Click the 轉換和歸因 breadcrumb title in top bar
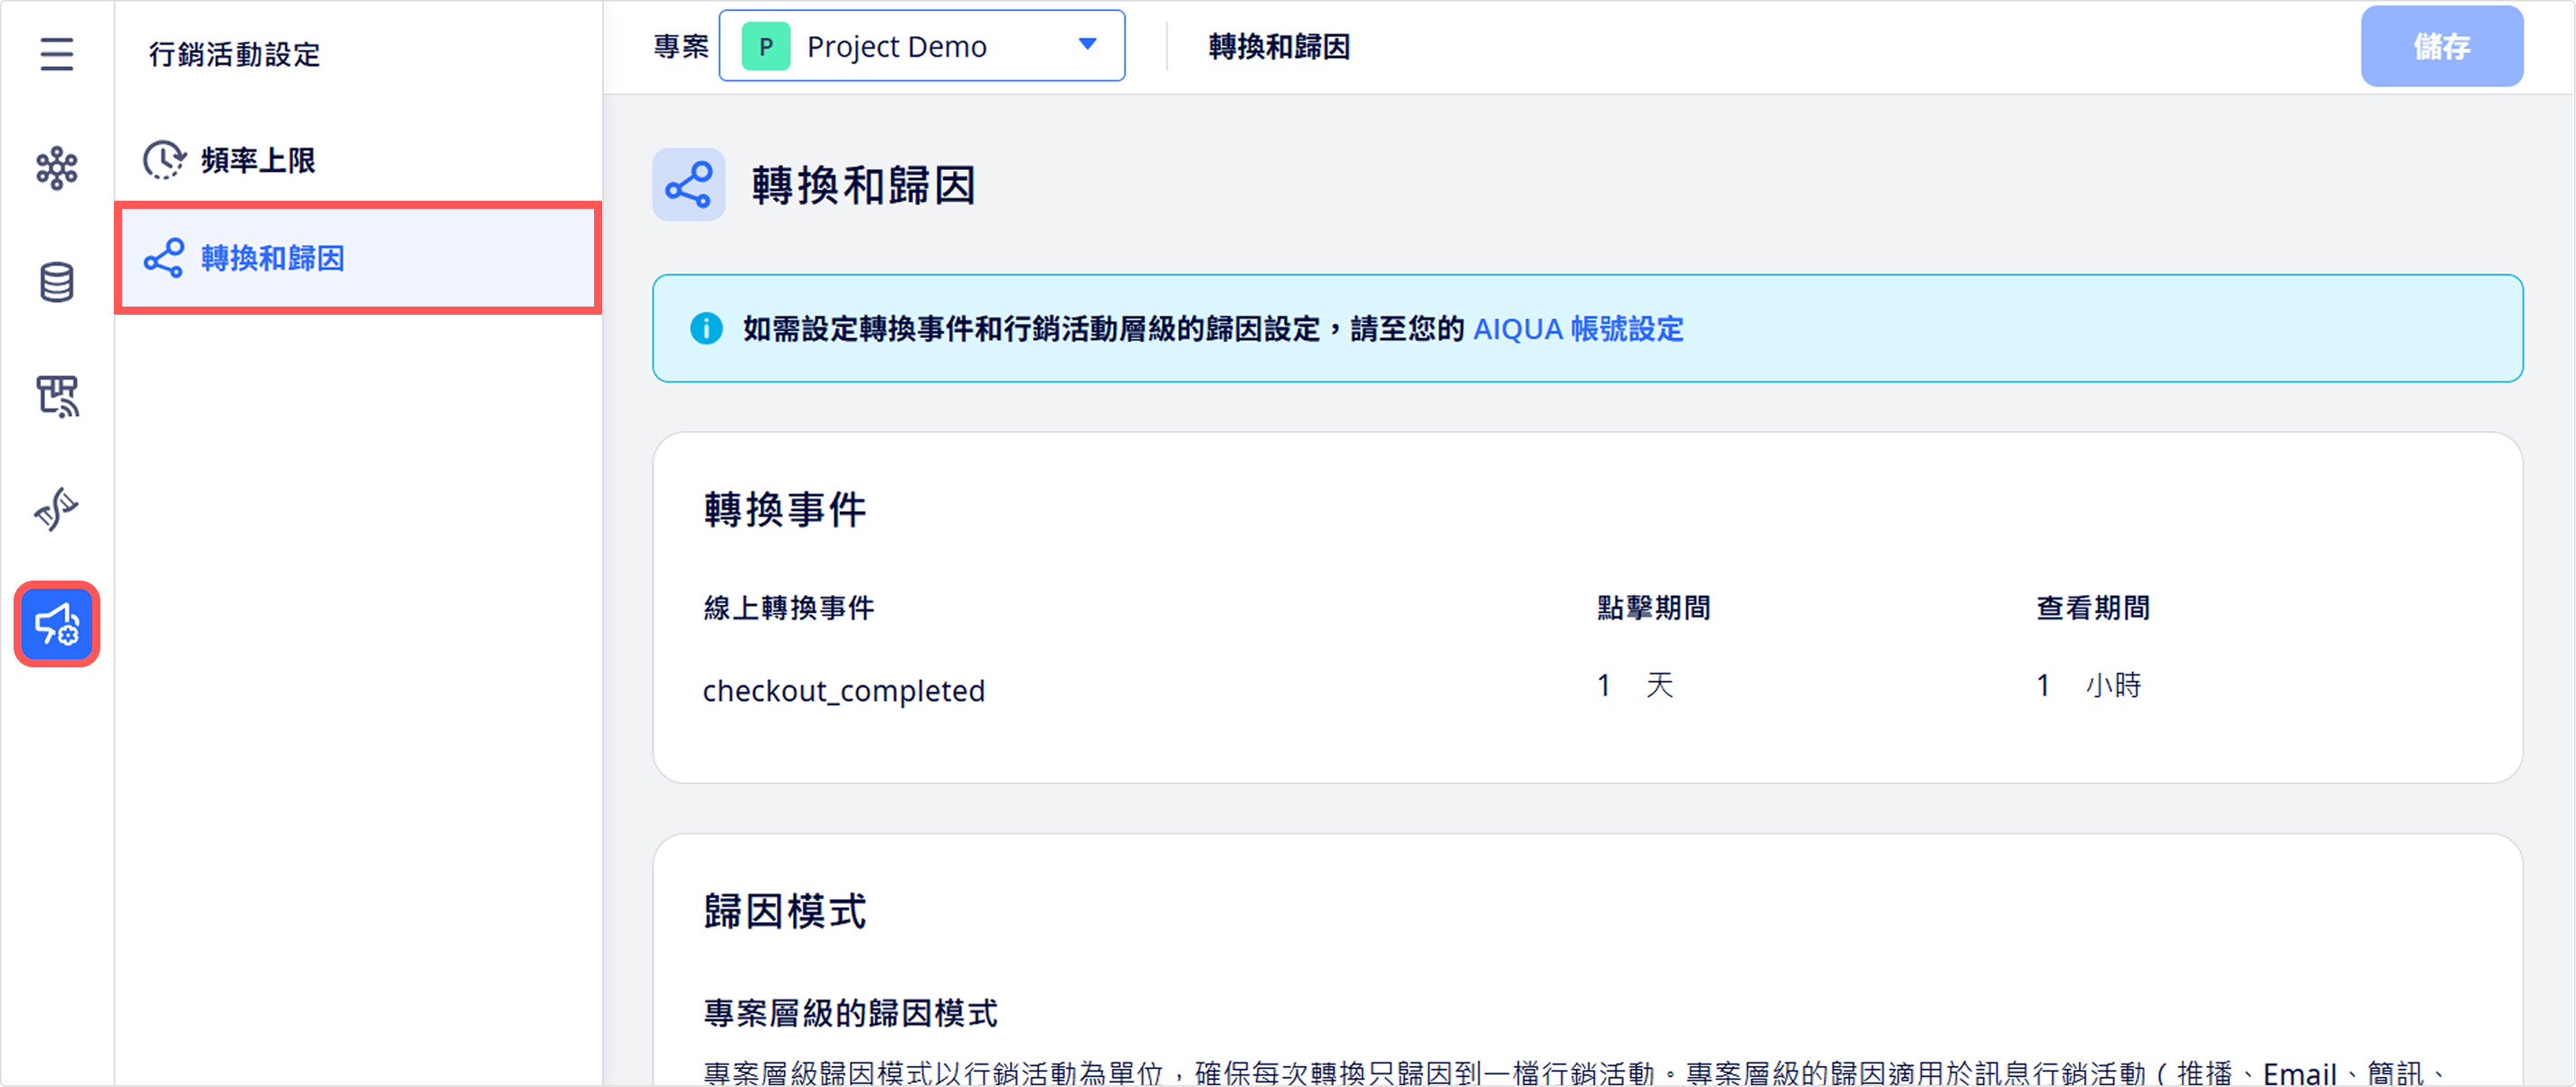This screenshot has height=1087, width=2576. click(x=1279, y=47)
